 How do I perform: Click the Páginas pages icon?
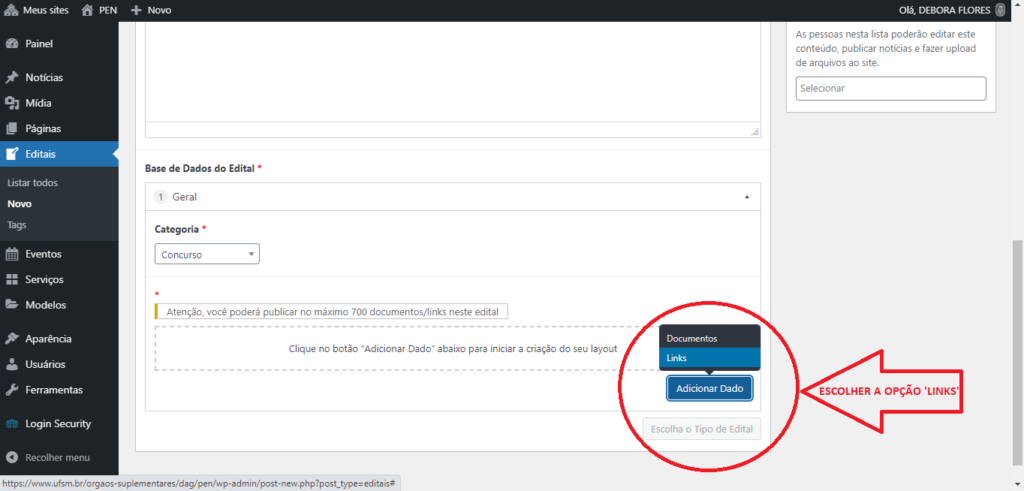(12, 129)
